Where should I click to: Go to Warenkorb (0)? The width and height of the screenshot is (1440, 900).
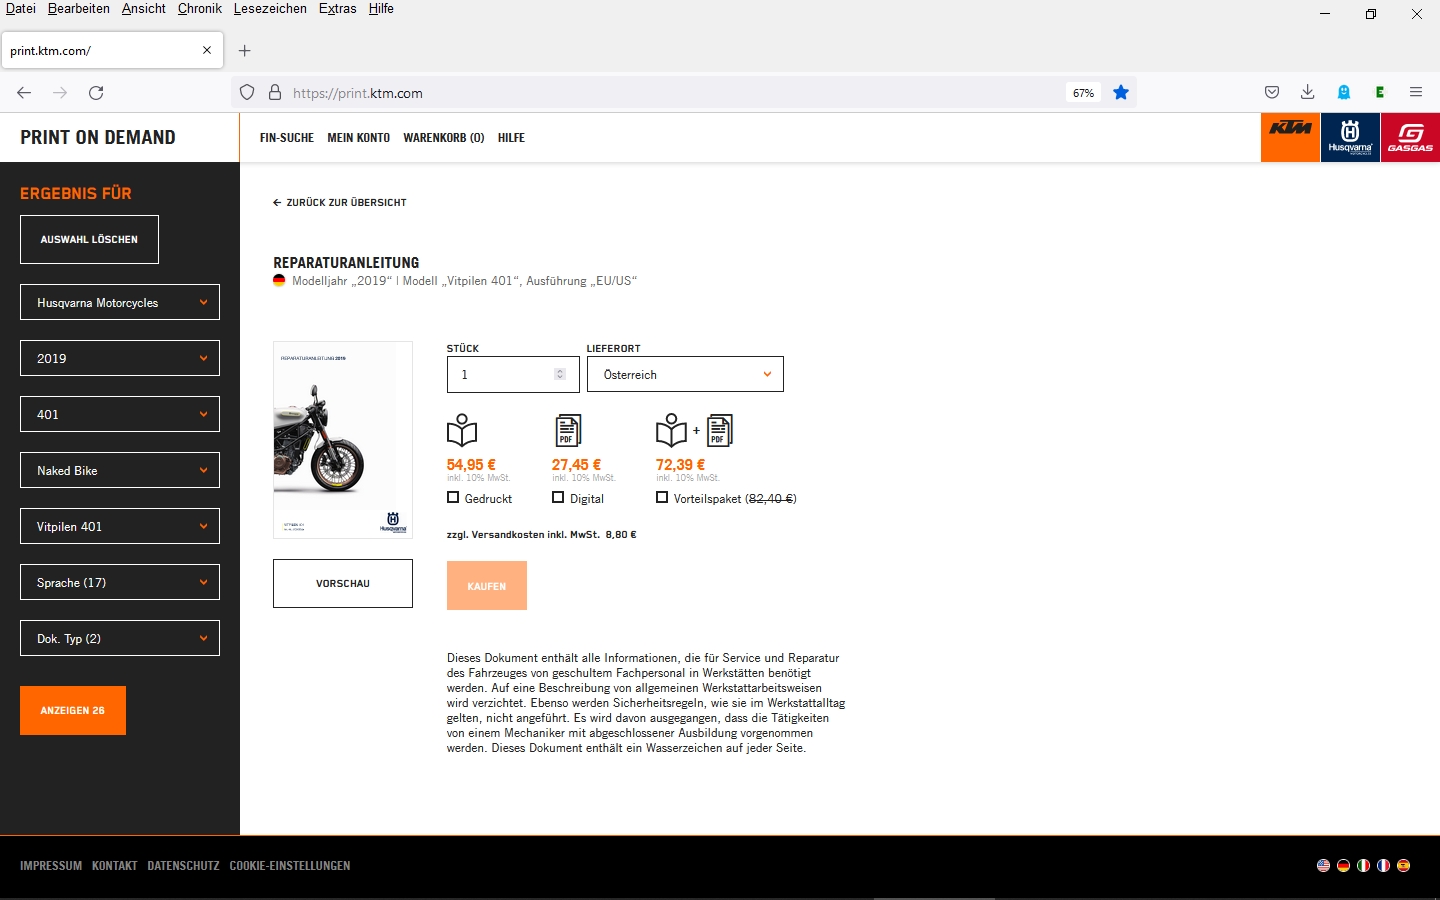tap(443, 138)
